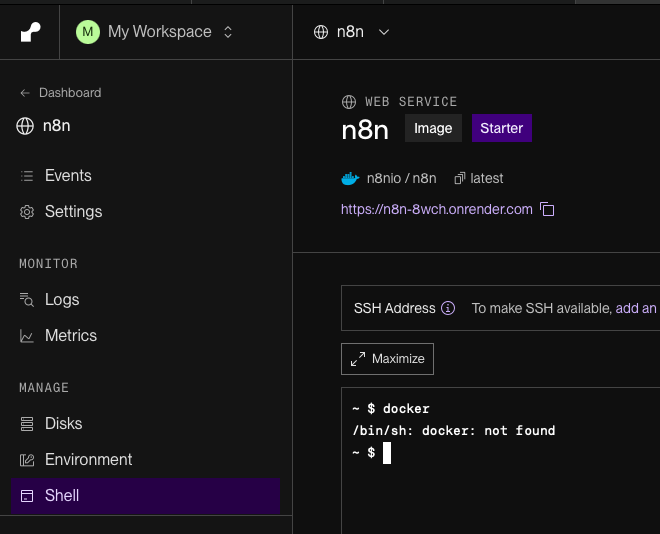This screenshot has width=660, height=534.
Task: Click the sidebar n8n globe icon
Action: (25, 126)
